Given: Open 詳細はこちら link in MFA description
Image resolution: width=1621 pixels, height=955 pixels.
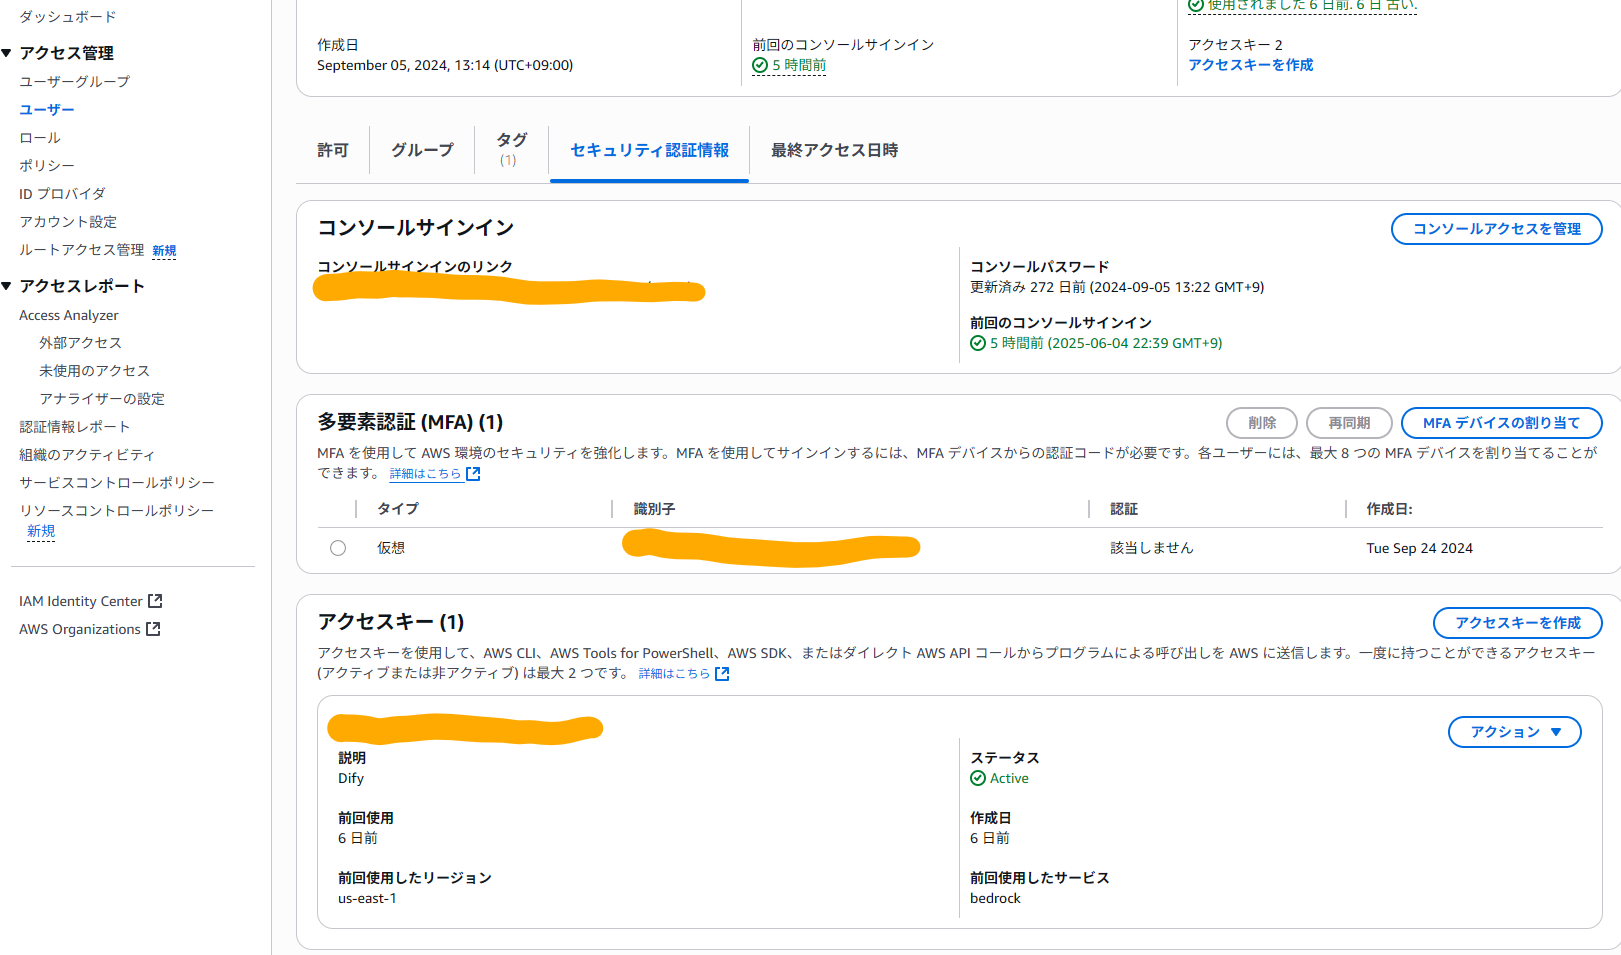Looking at the screenshot, I should 425,474.
